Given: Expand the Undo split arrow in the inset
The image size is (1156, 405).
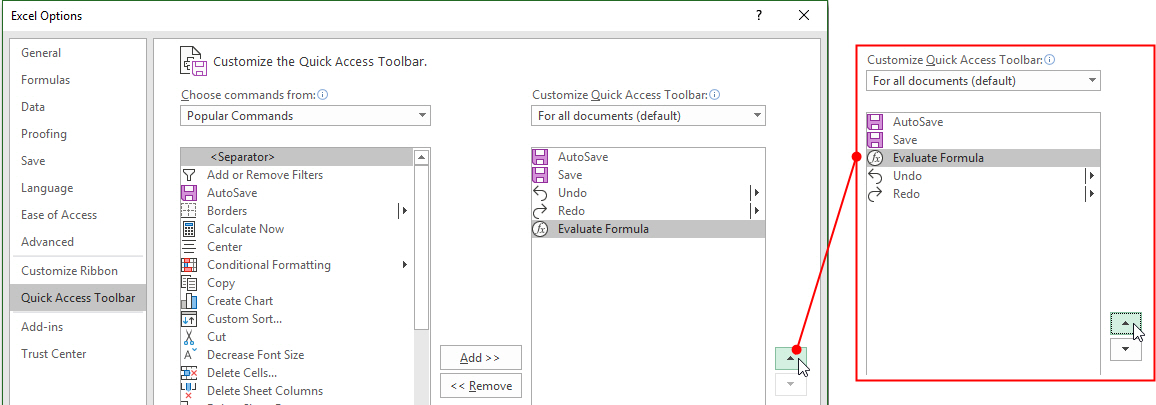Looking at the screenshot, I should point(1090,176).
